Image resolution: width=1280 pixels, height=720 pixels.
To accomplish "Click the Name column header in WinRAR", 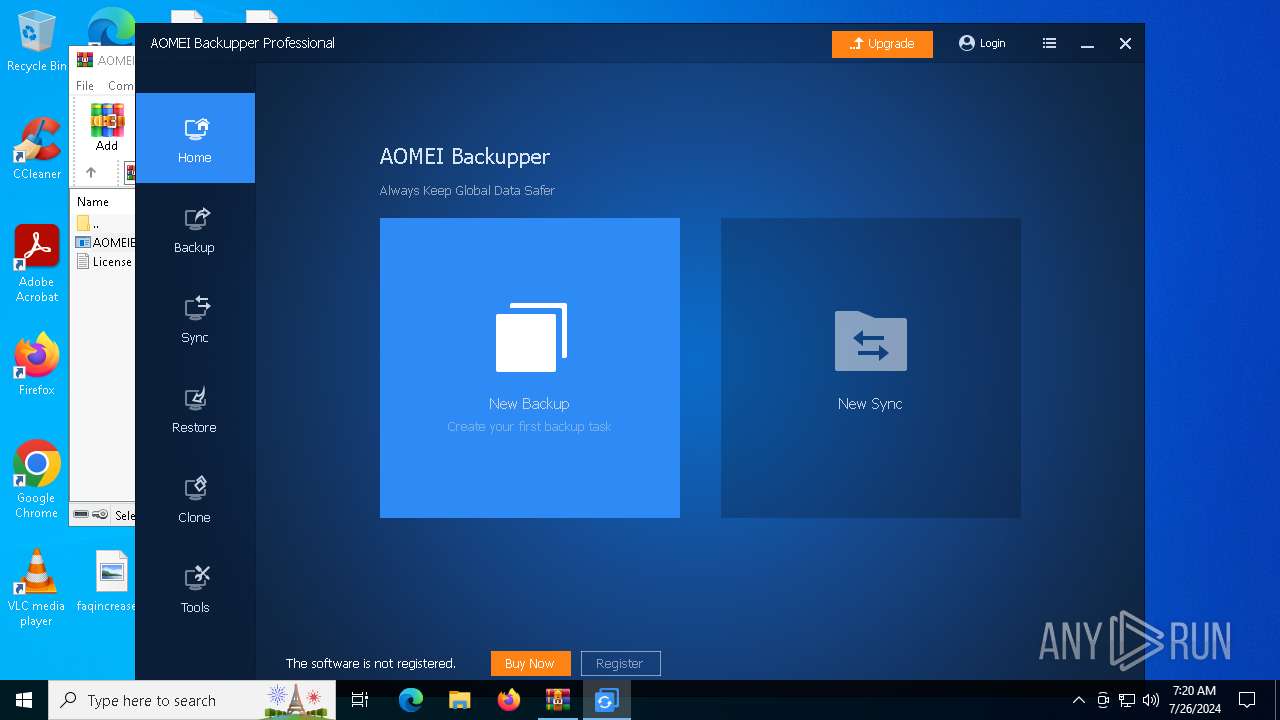I will click(93, 202).
